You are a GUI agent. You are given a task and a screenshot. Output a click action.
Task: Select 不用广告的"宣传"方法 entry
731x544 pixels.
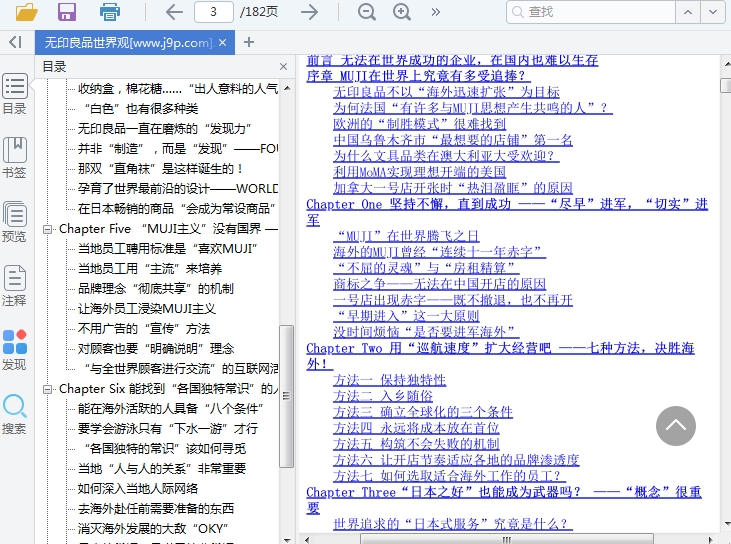(144, 329)
